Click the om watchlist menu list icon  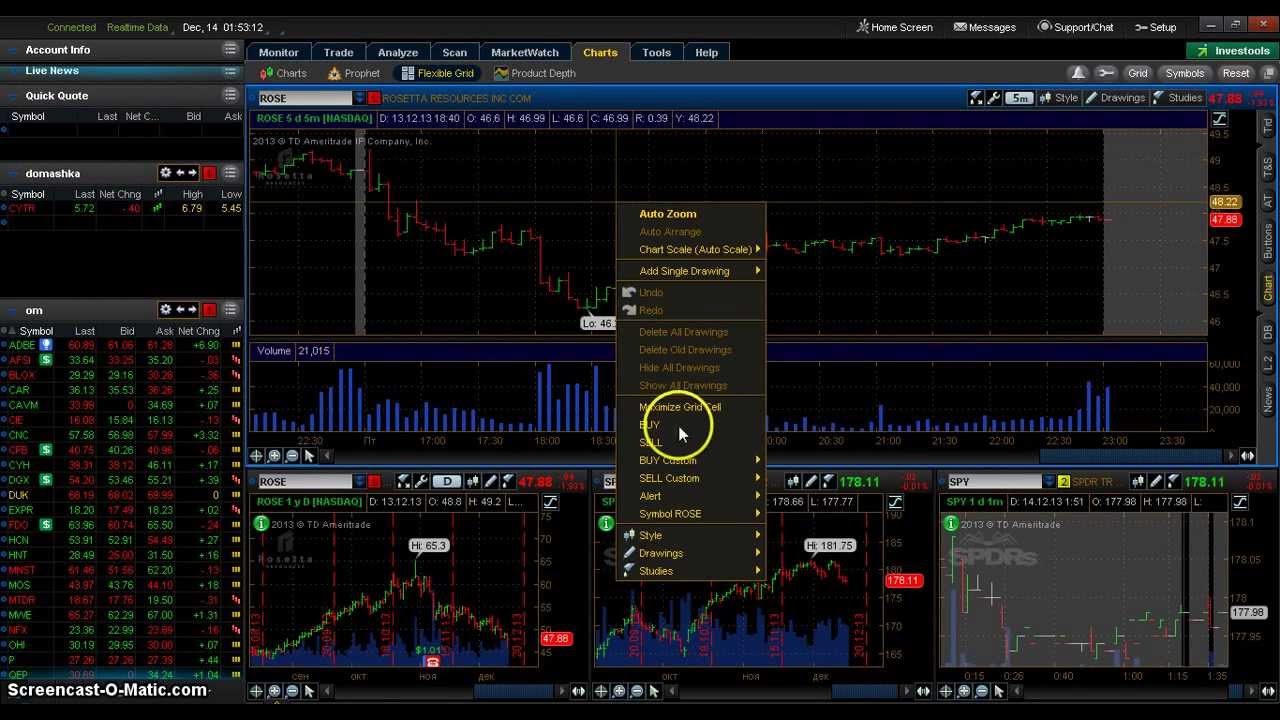pos(230,310)
